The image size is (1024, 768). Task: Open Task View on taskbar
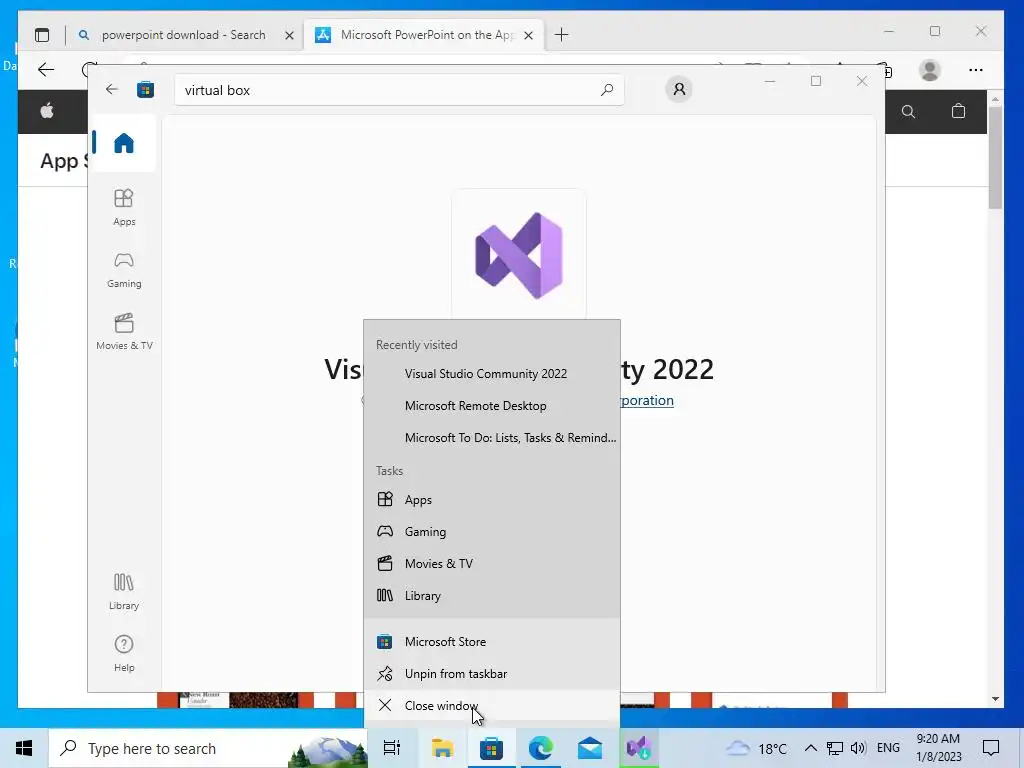tap(392, 748)
